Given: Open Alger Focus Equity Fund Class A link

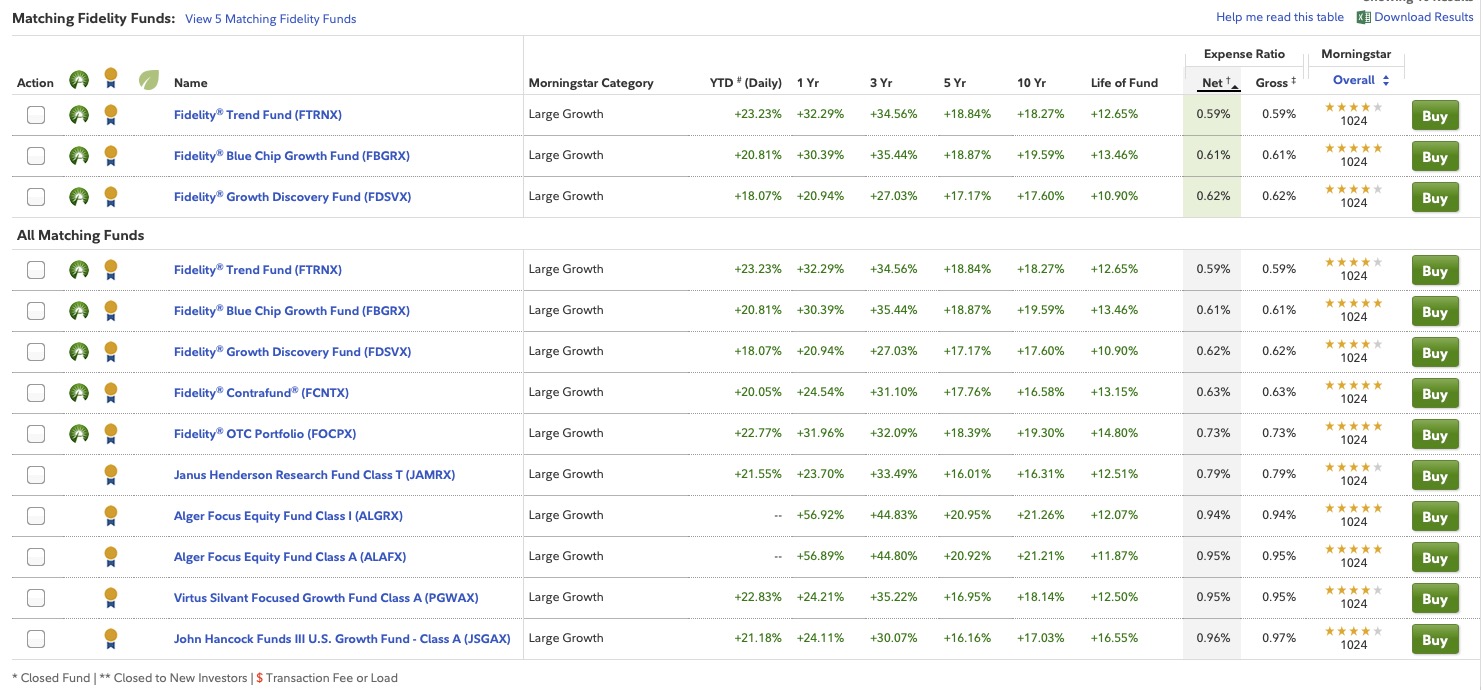Looking at the screenshot, I should coord(290,557).
